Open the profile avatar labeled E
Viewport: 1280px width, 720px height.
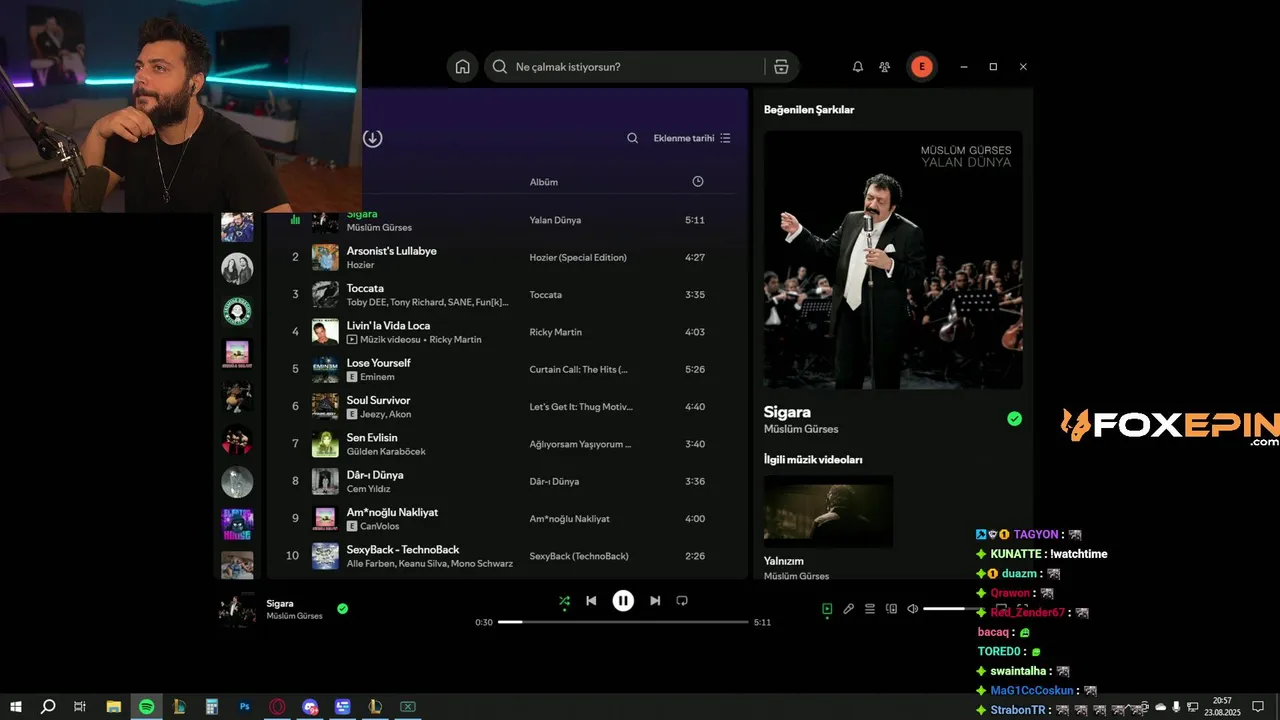pos(921,67)
